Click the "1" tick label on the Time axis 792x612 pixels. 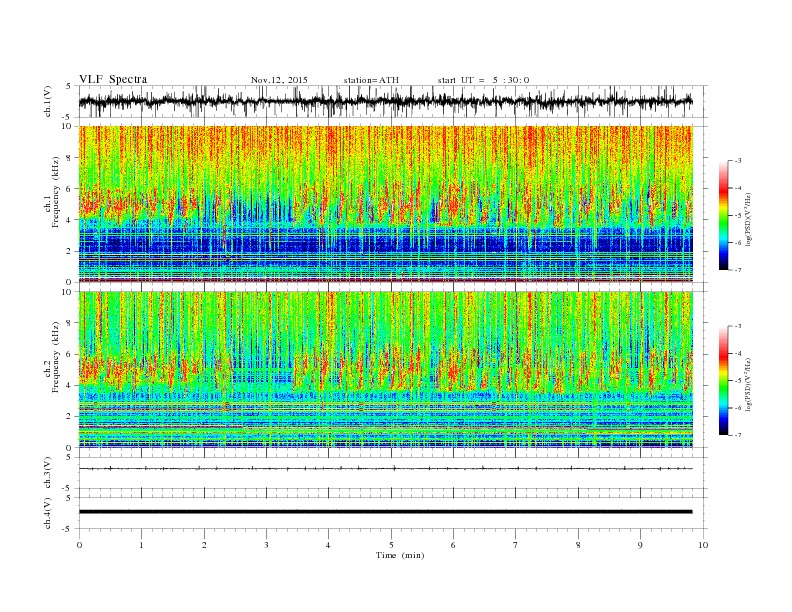141,545
